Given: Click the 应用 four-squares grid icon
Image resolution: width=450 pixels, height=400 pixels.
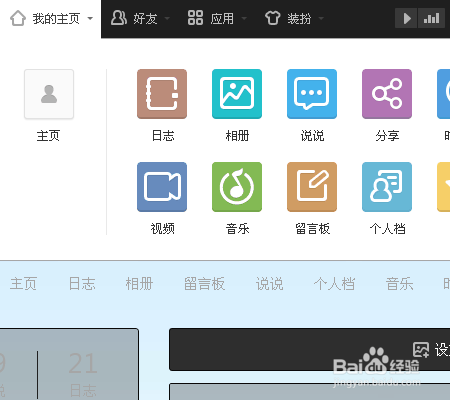Looking at the screenshot, I should pyautogui.click(x=195, y=18).
